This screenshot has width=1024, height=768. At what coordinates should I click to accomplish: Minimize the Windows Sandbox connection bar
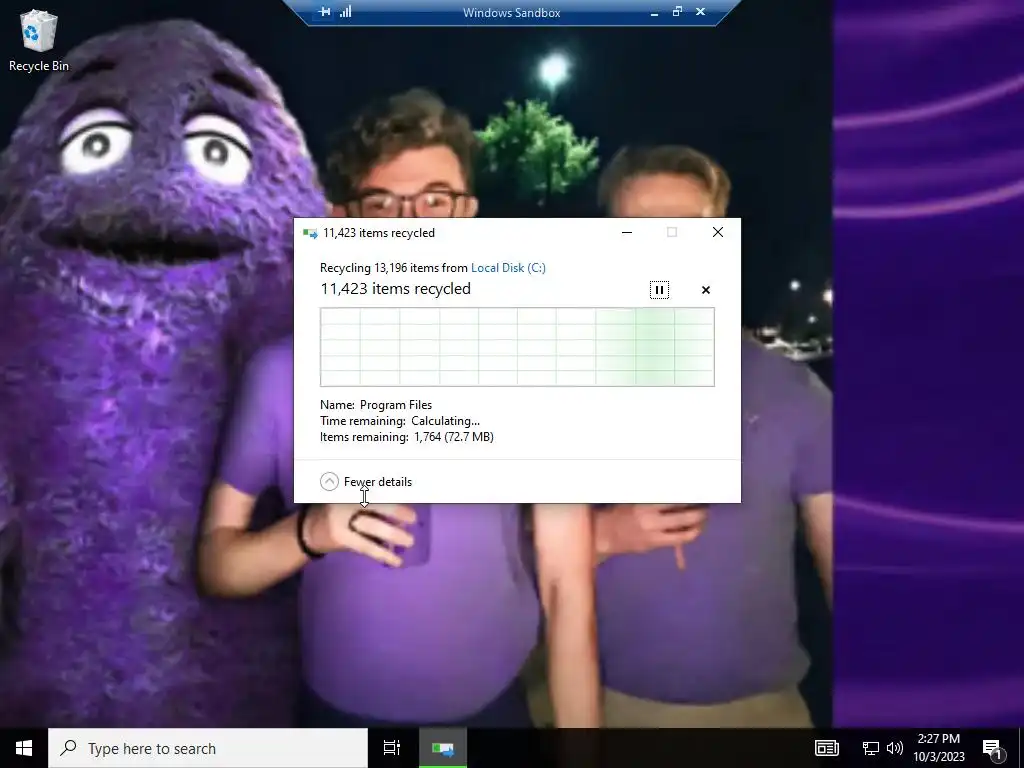pos(654,12)
